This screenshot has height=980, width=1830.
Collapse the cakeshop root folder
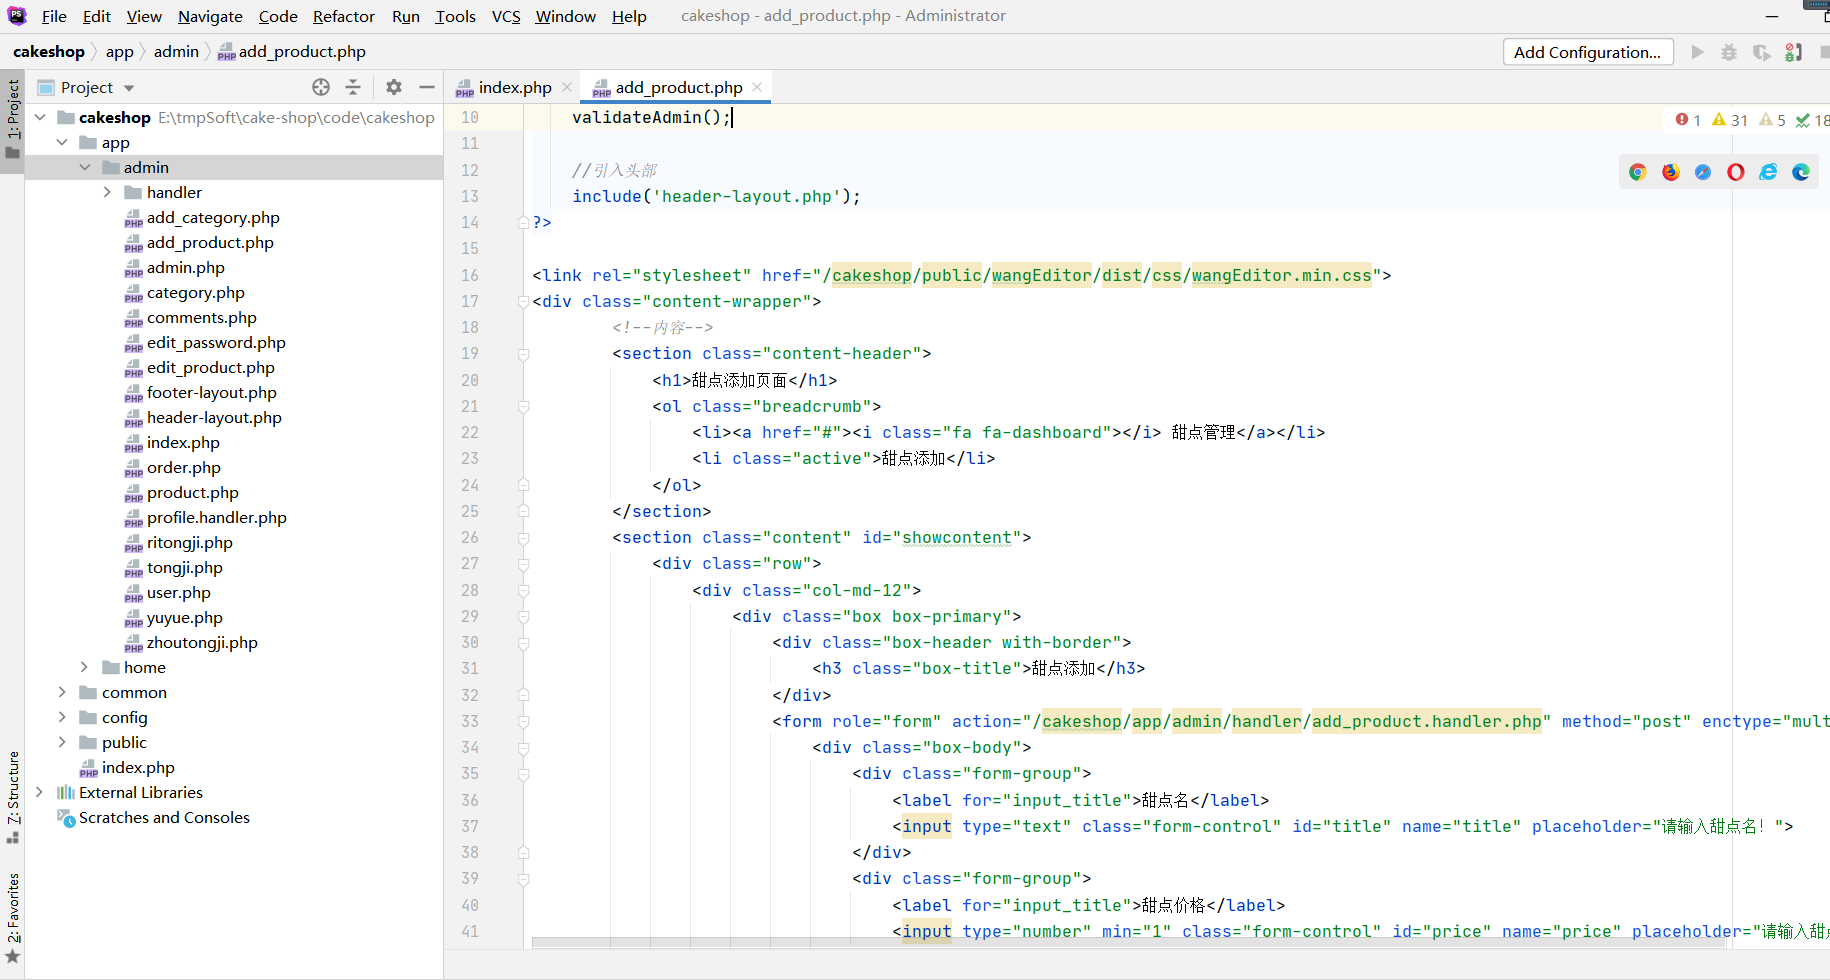click(40, 117)
